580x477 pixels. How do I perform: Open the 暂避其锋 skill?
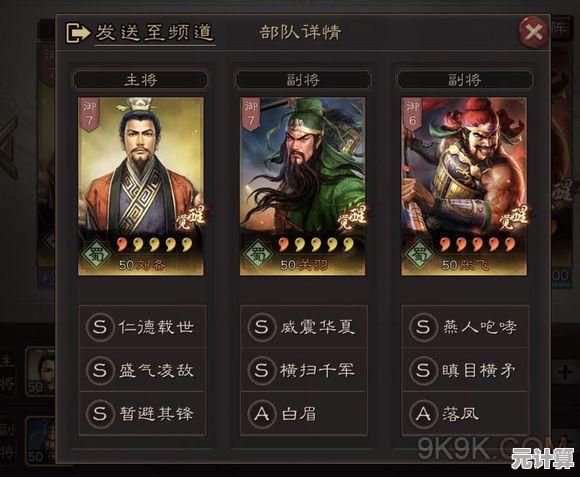142,413
